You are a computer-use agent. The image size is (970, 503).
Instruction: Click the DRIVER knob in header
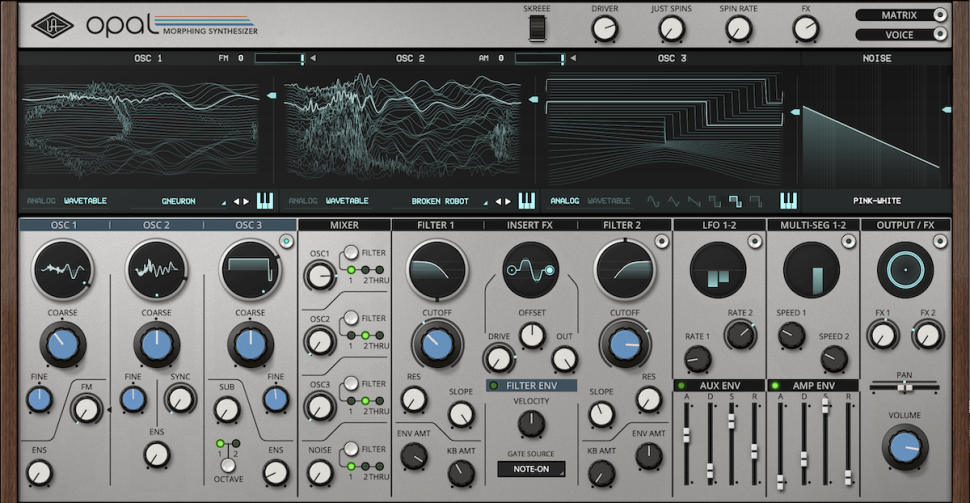604,28
